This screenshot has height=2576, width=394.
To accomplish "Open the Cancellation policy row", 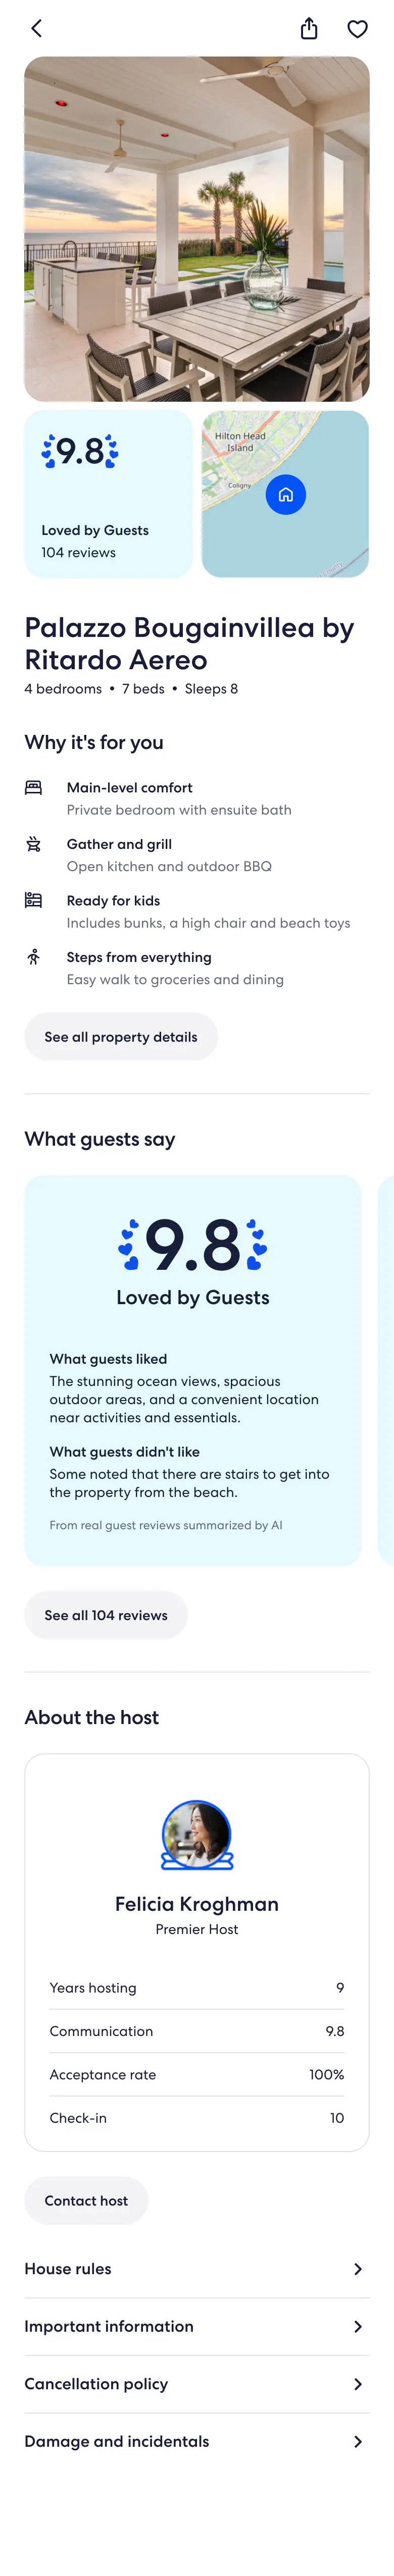I will point(197,2384).
